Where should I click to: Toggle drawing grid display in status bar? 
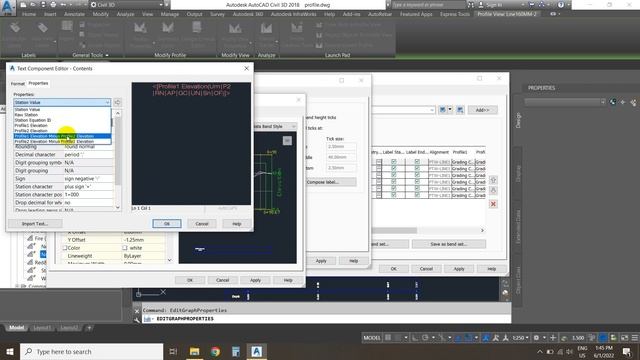click(388, 338)
